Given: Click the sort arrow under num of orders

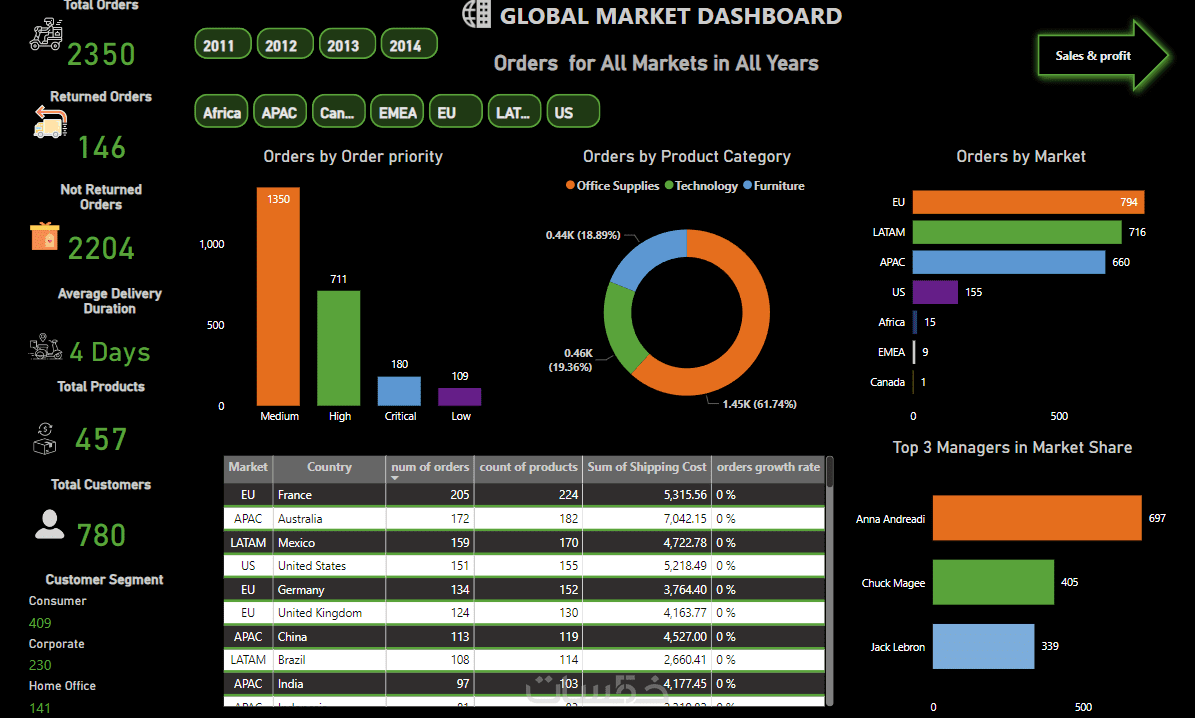Looking at the screenshot, I should pyautogui.click(x=395, y=478).
